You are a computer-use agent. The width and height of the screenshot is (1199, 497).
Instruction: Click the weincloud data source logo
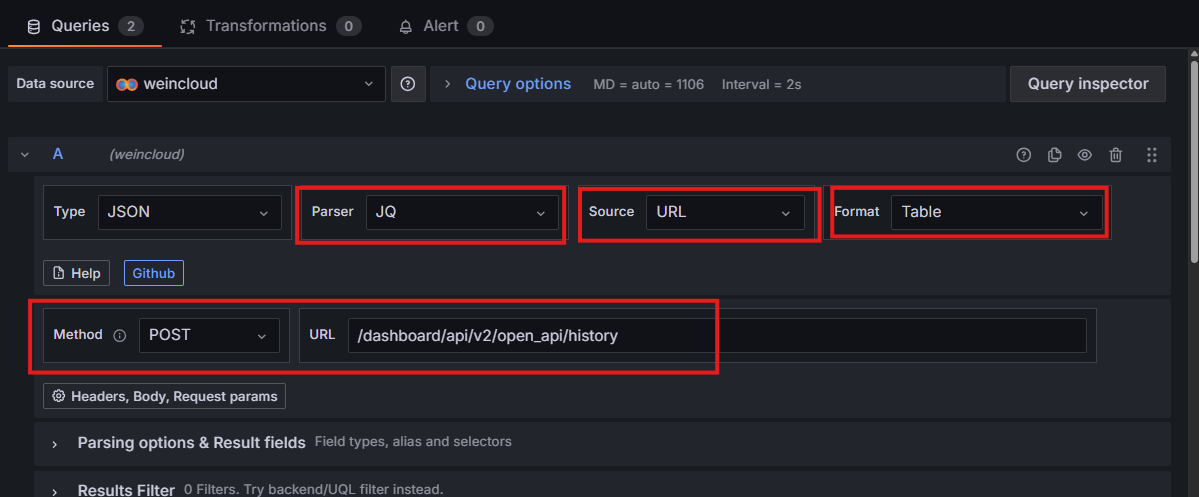(x=127, y=85)
